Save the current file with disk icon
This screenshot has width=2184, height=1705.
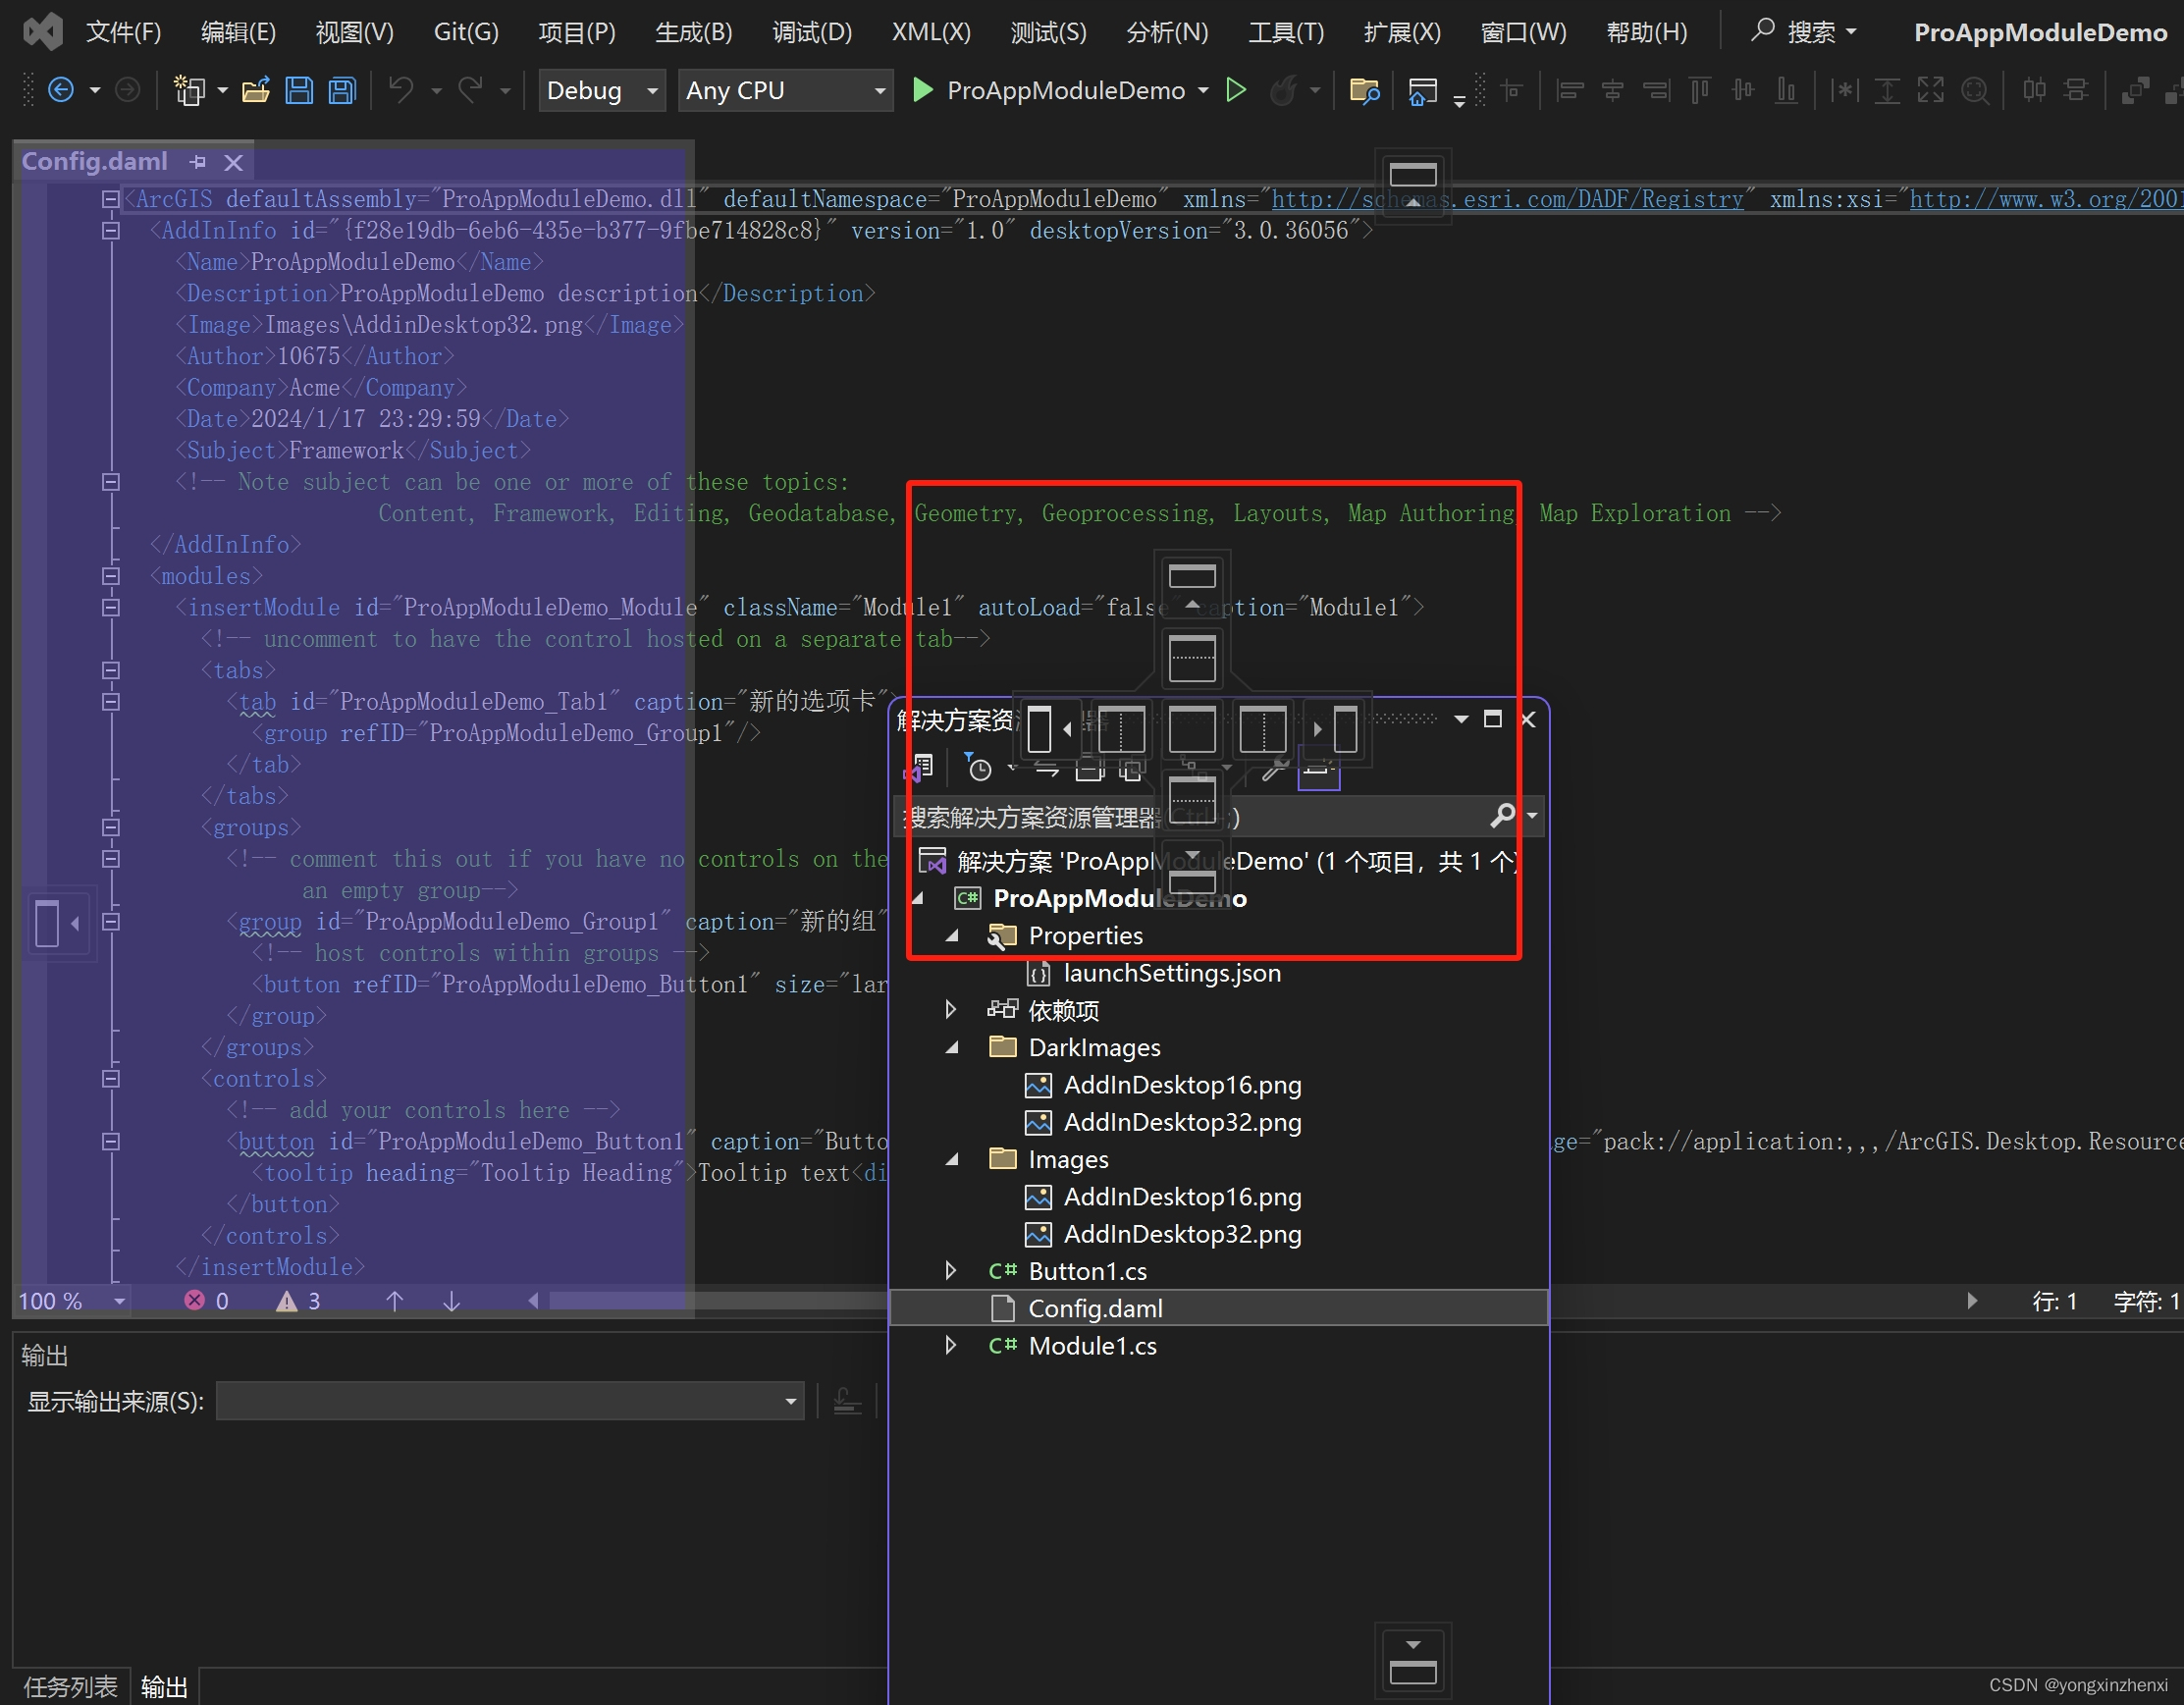coord(299,91)
